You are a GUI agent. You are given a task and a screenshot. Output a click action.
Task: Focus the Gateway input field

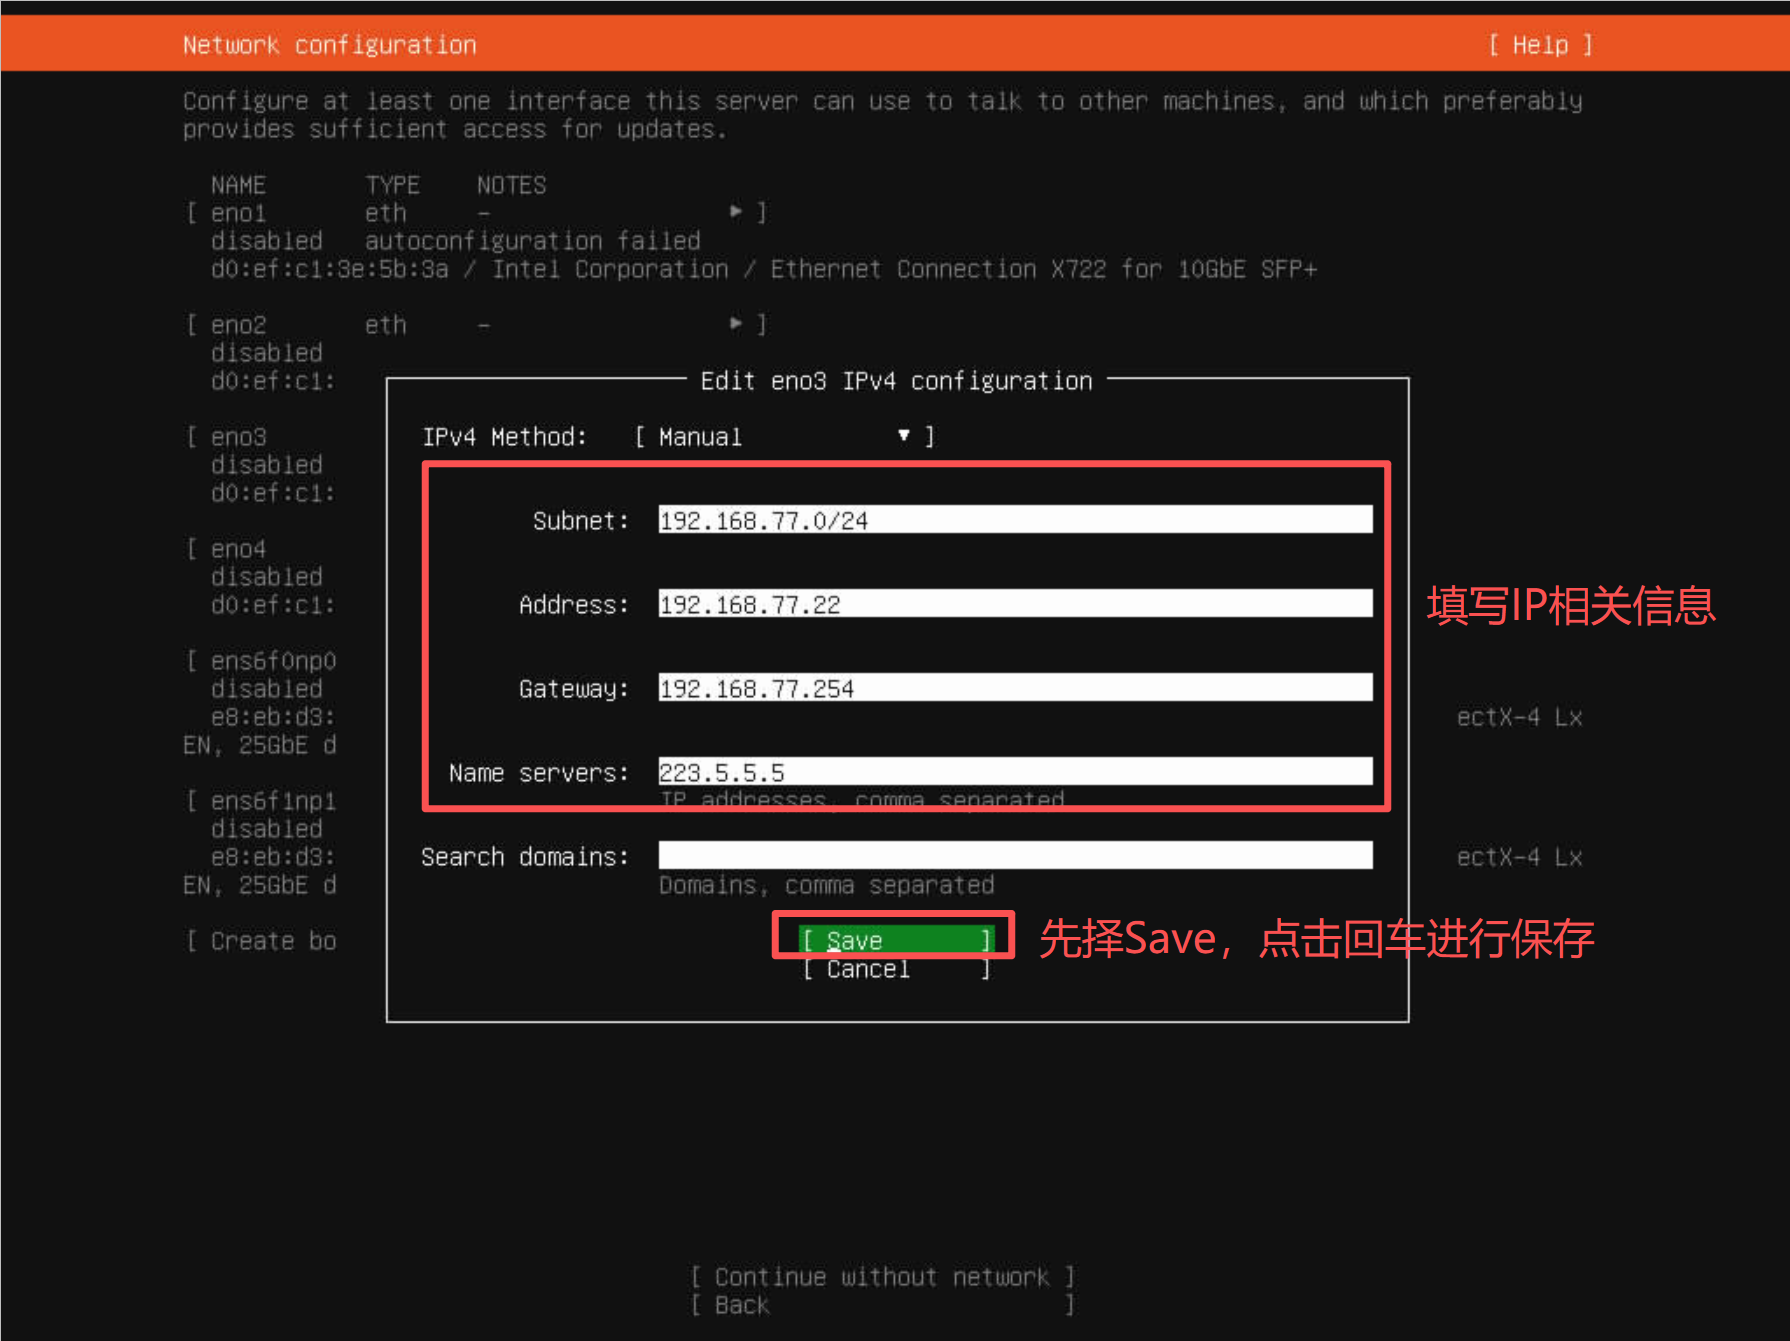pos(1014,688)
